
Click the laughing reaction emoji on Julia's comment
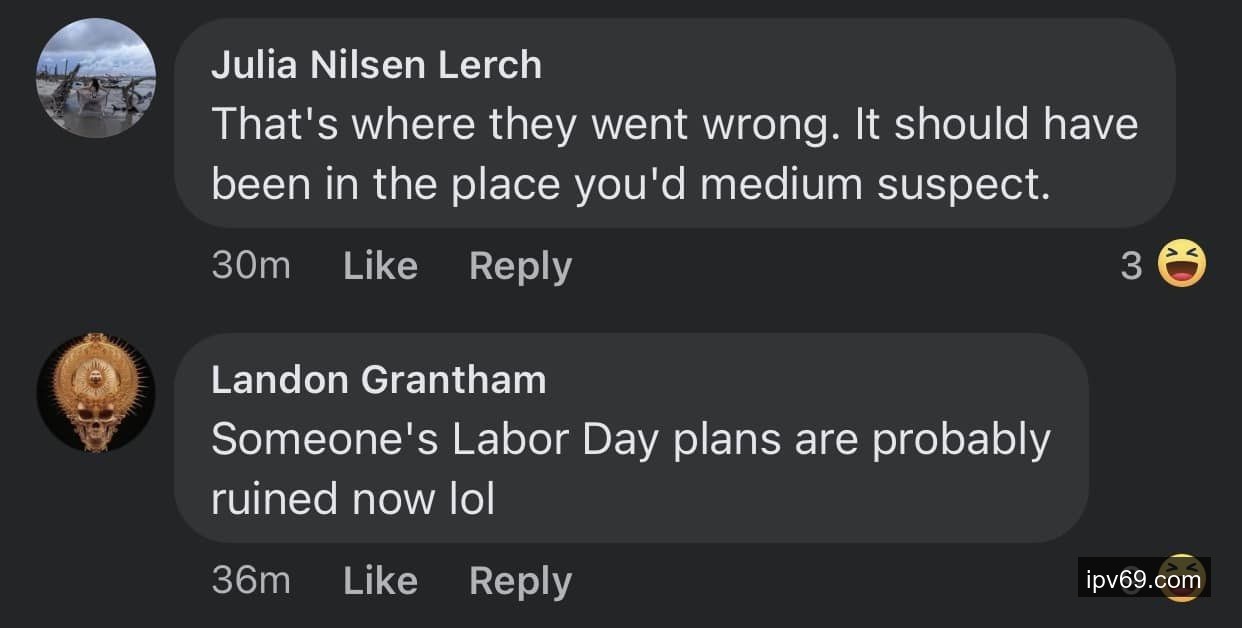1181,264
